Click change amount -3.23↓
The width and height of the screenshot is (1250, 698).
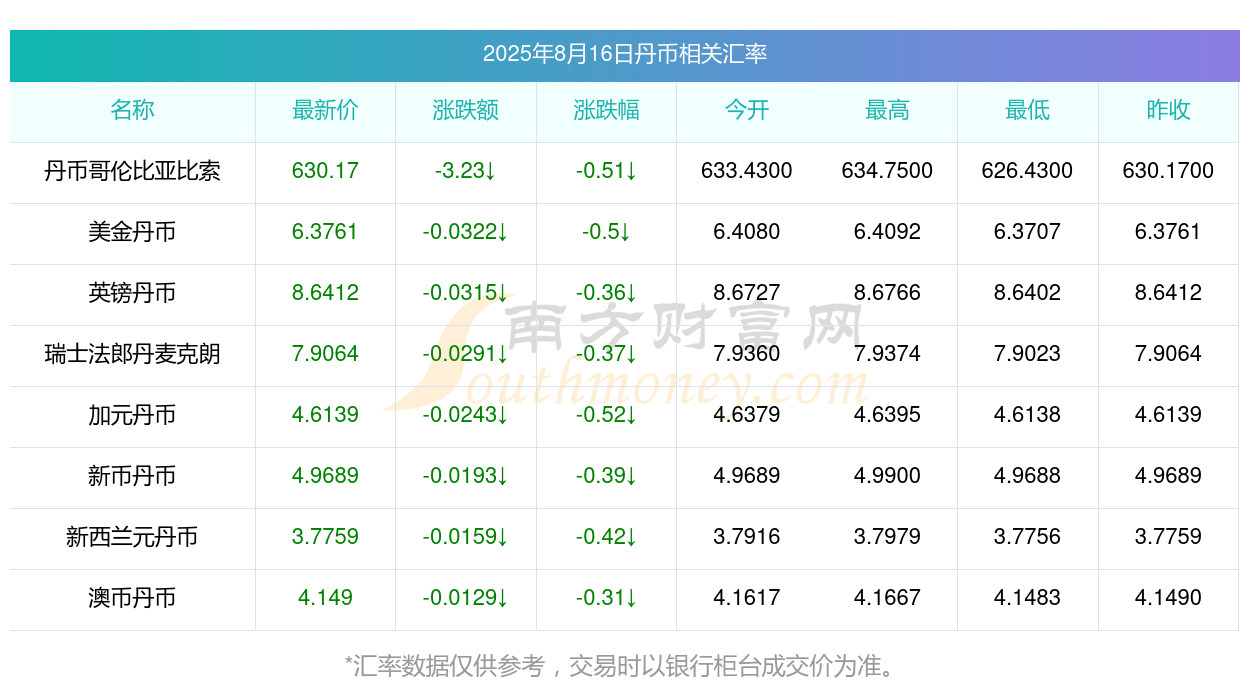pos(466,171)
